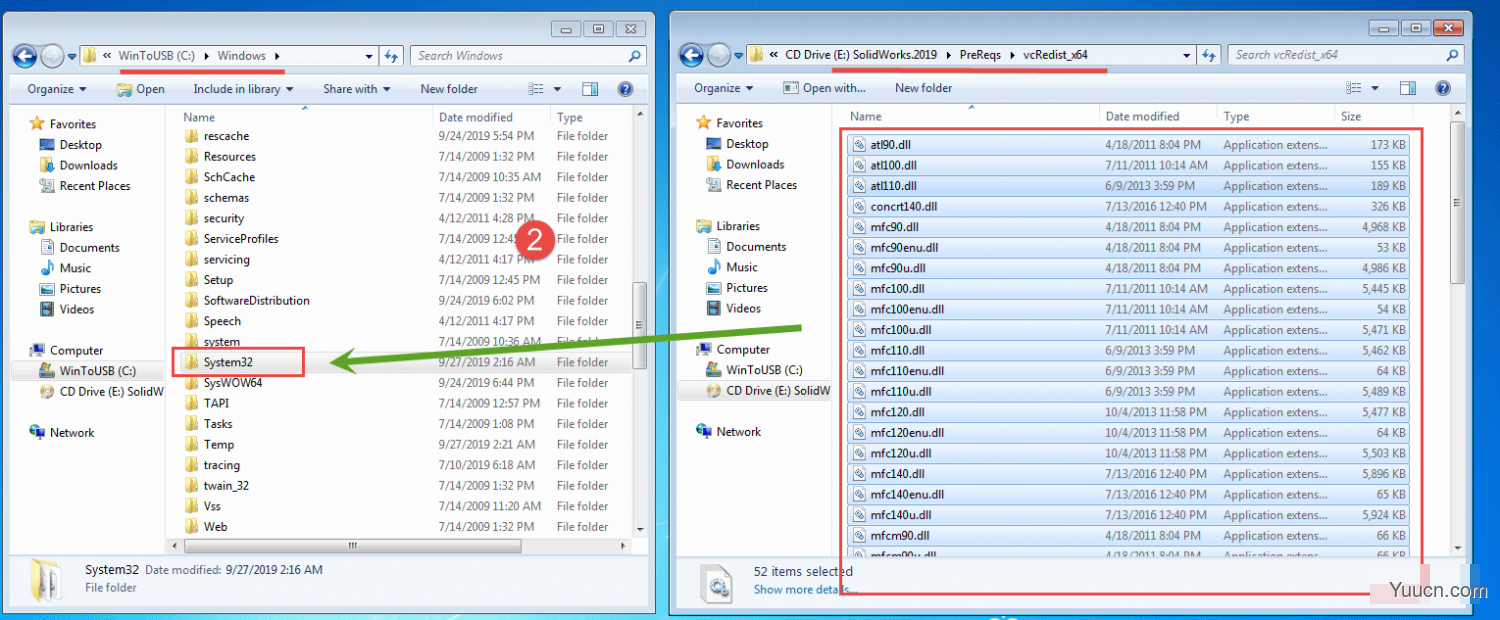
Task: Change view icon in vcRedist_x64 window
Action: 1355,88
